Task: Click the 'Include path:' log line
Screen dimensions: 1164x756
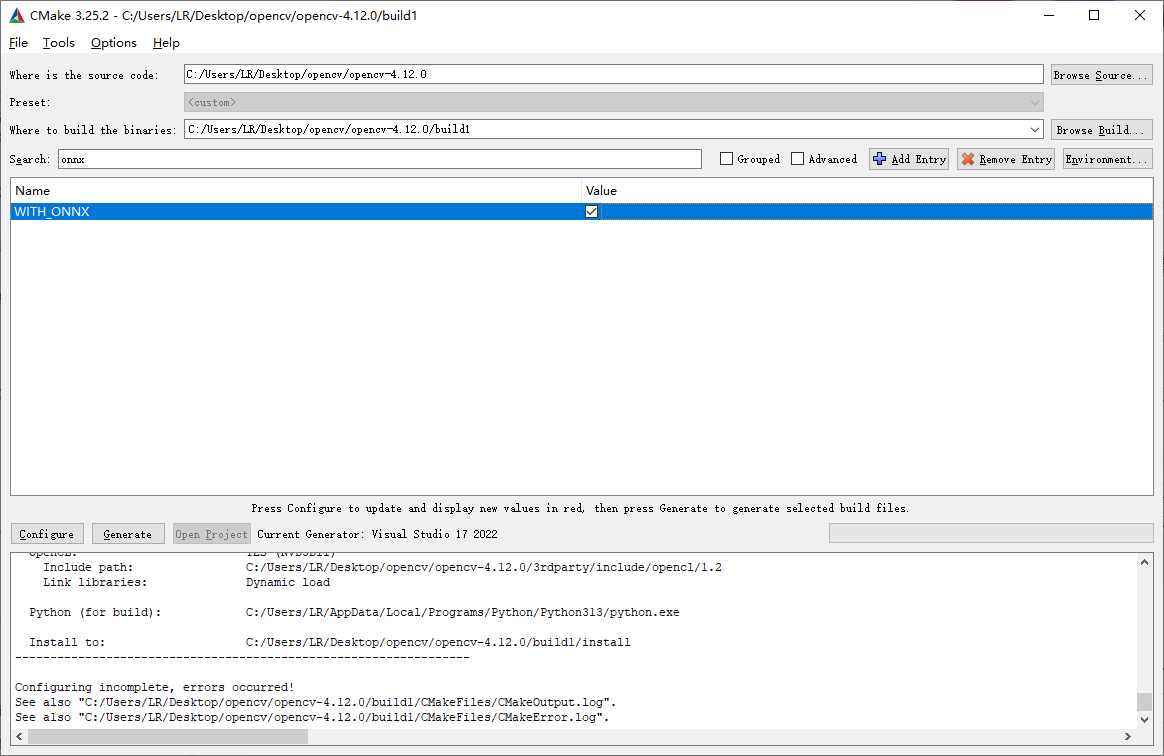Action: [382, 567]
